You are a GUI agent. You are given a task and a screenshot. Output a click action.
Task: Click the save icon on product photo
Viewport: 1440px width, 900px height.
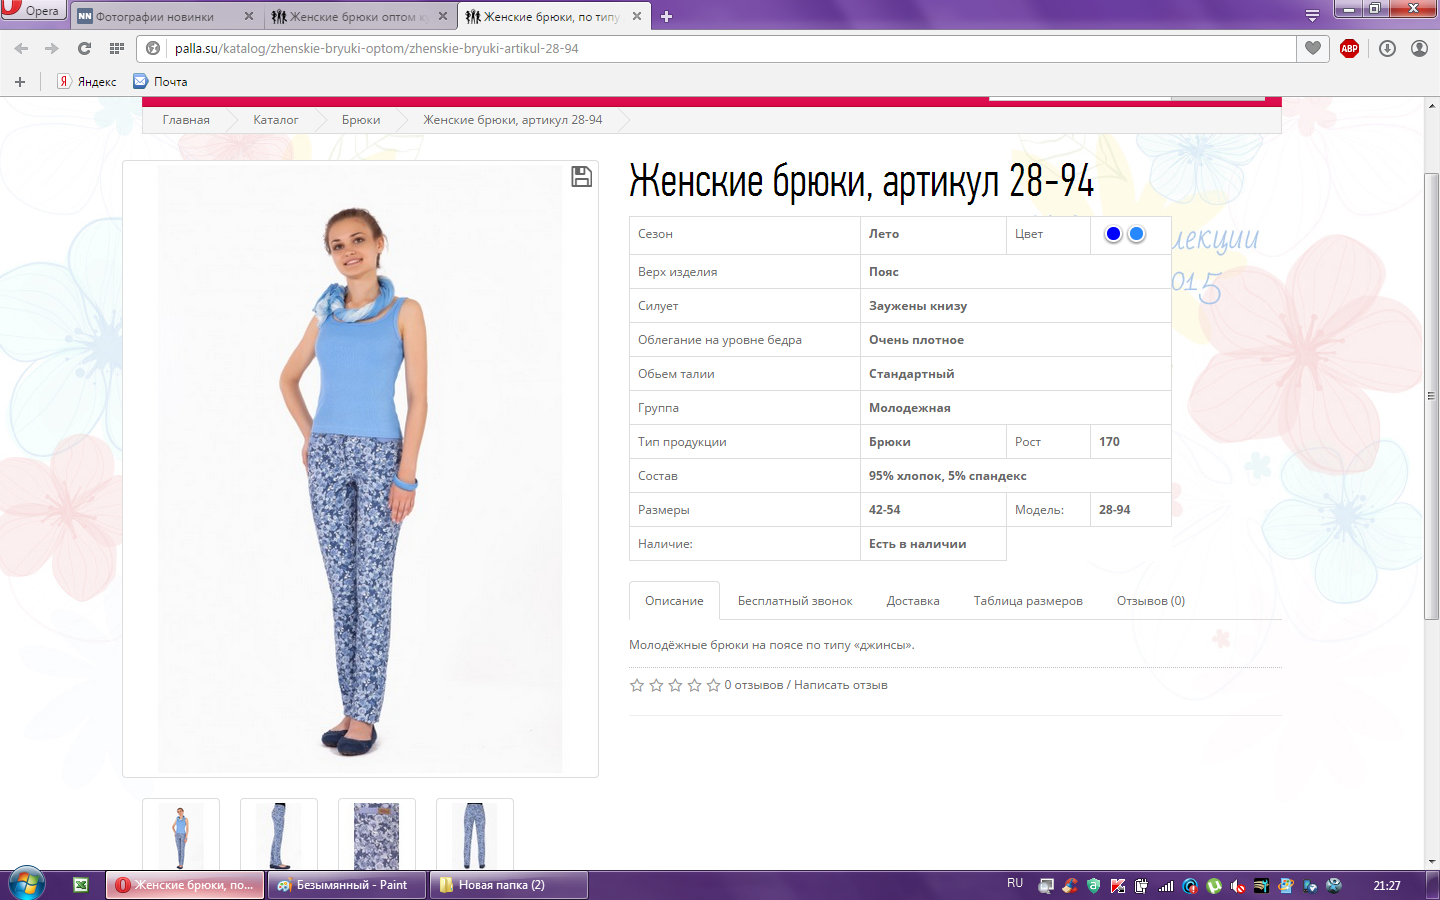[x=581, y=177]
